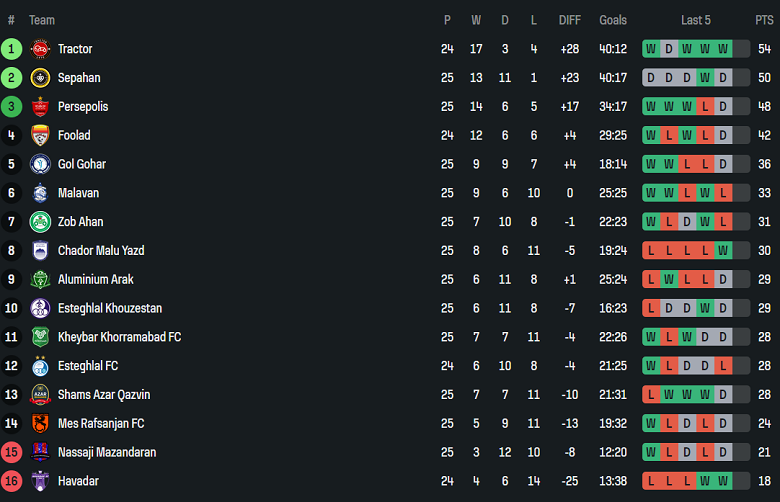Screen dimensions: 780x502
Task: Click the Esteghlal FC crest
Action: pyautogui.click(x=40, y=366)
